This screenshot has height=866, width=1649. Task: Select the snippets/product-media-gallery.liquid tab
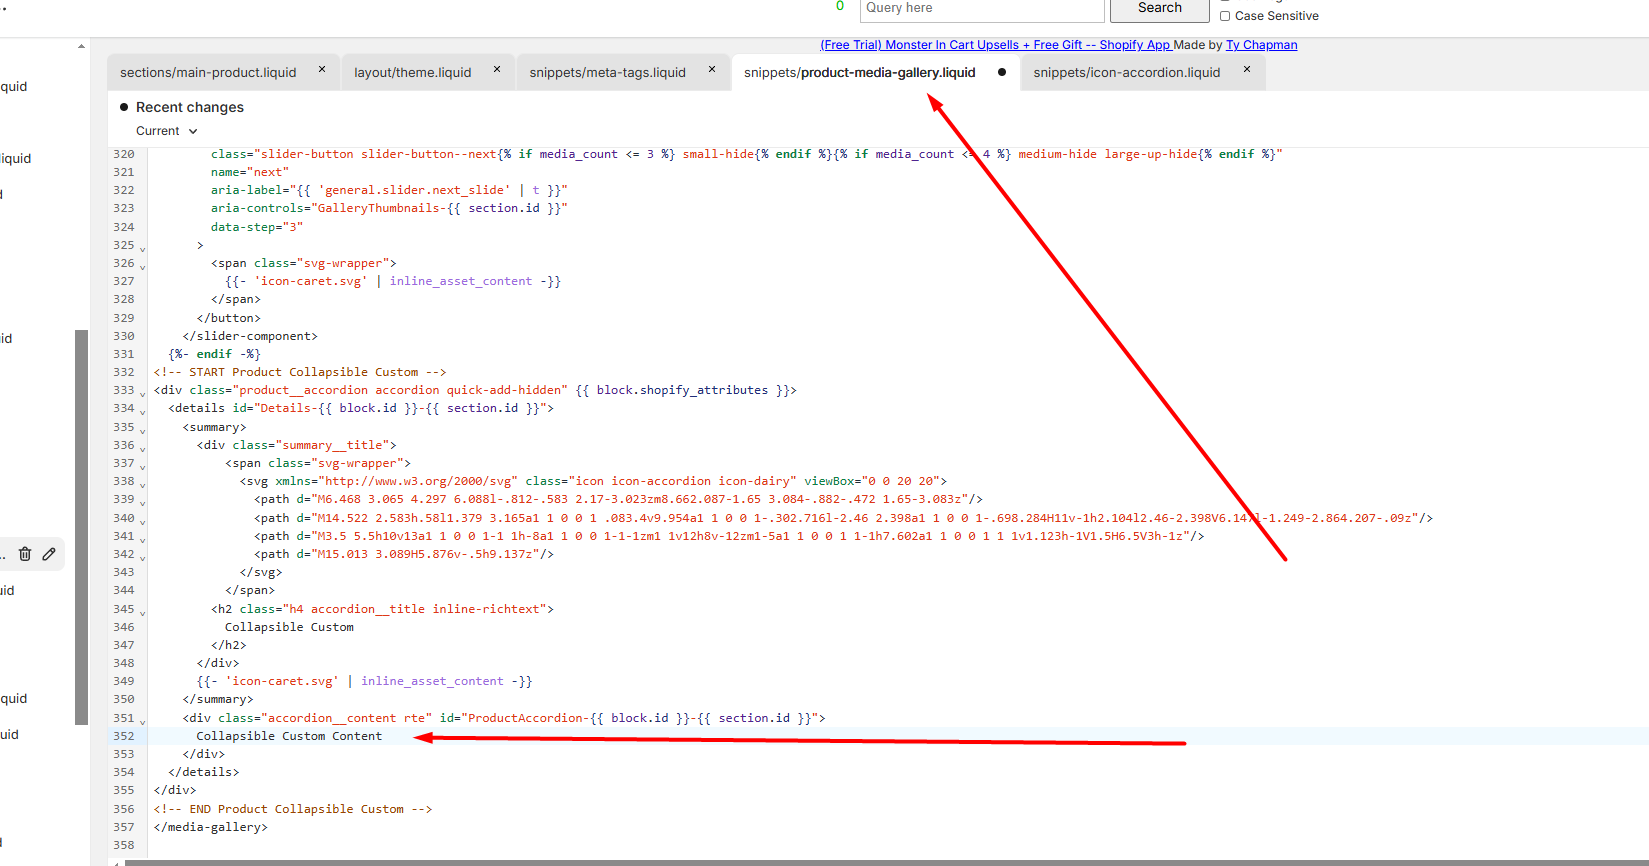click(859, 72)
